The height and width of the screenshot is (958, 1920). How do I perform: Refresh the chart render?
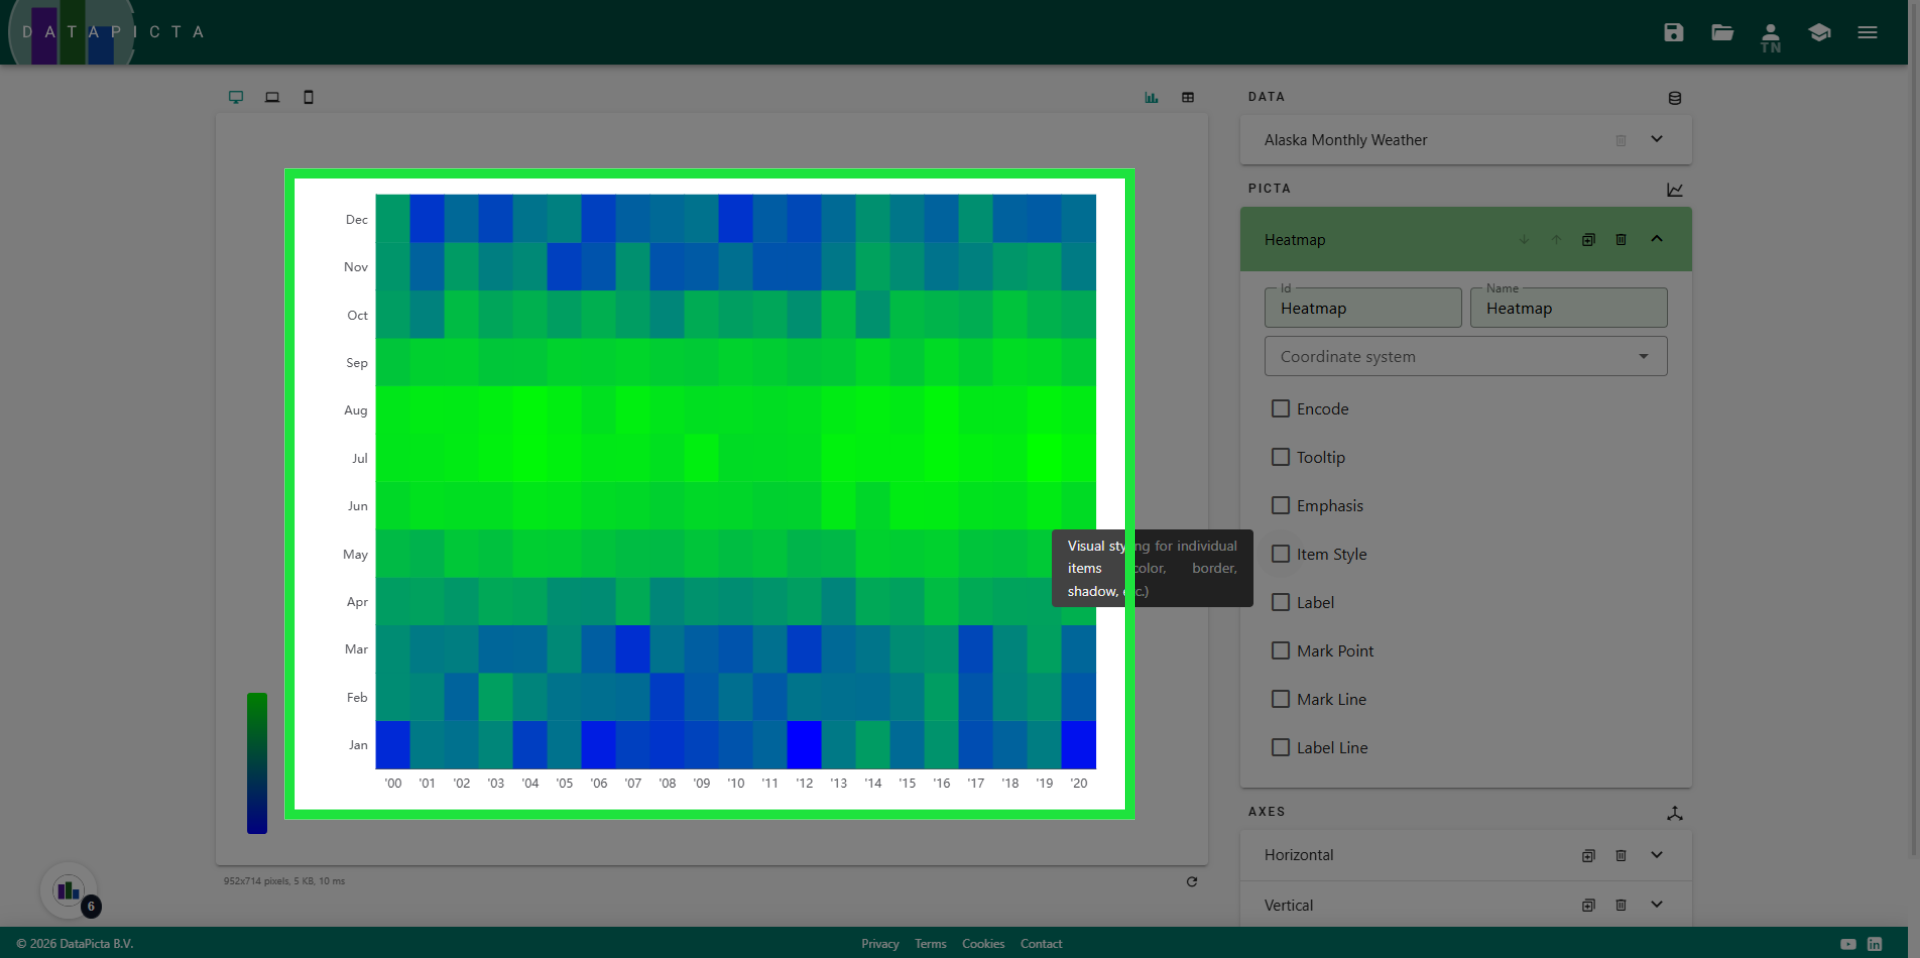(x=1192, y=881)
